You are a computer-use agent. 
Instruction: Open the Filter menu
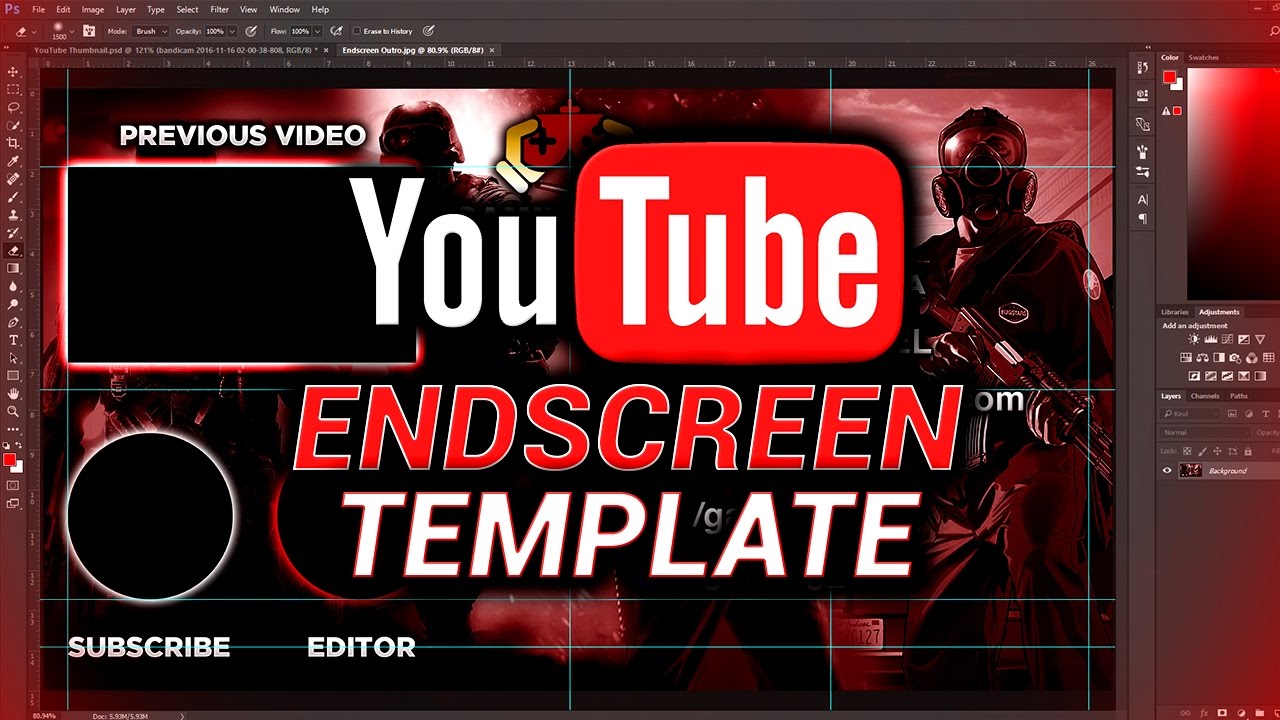(x=220, y=9)
